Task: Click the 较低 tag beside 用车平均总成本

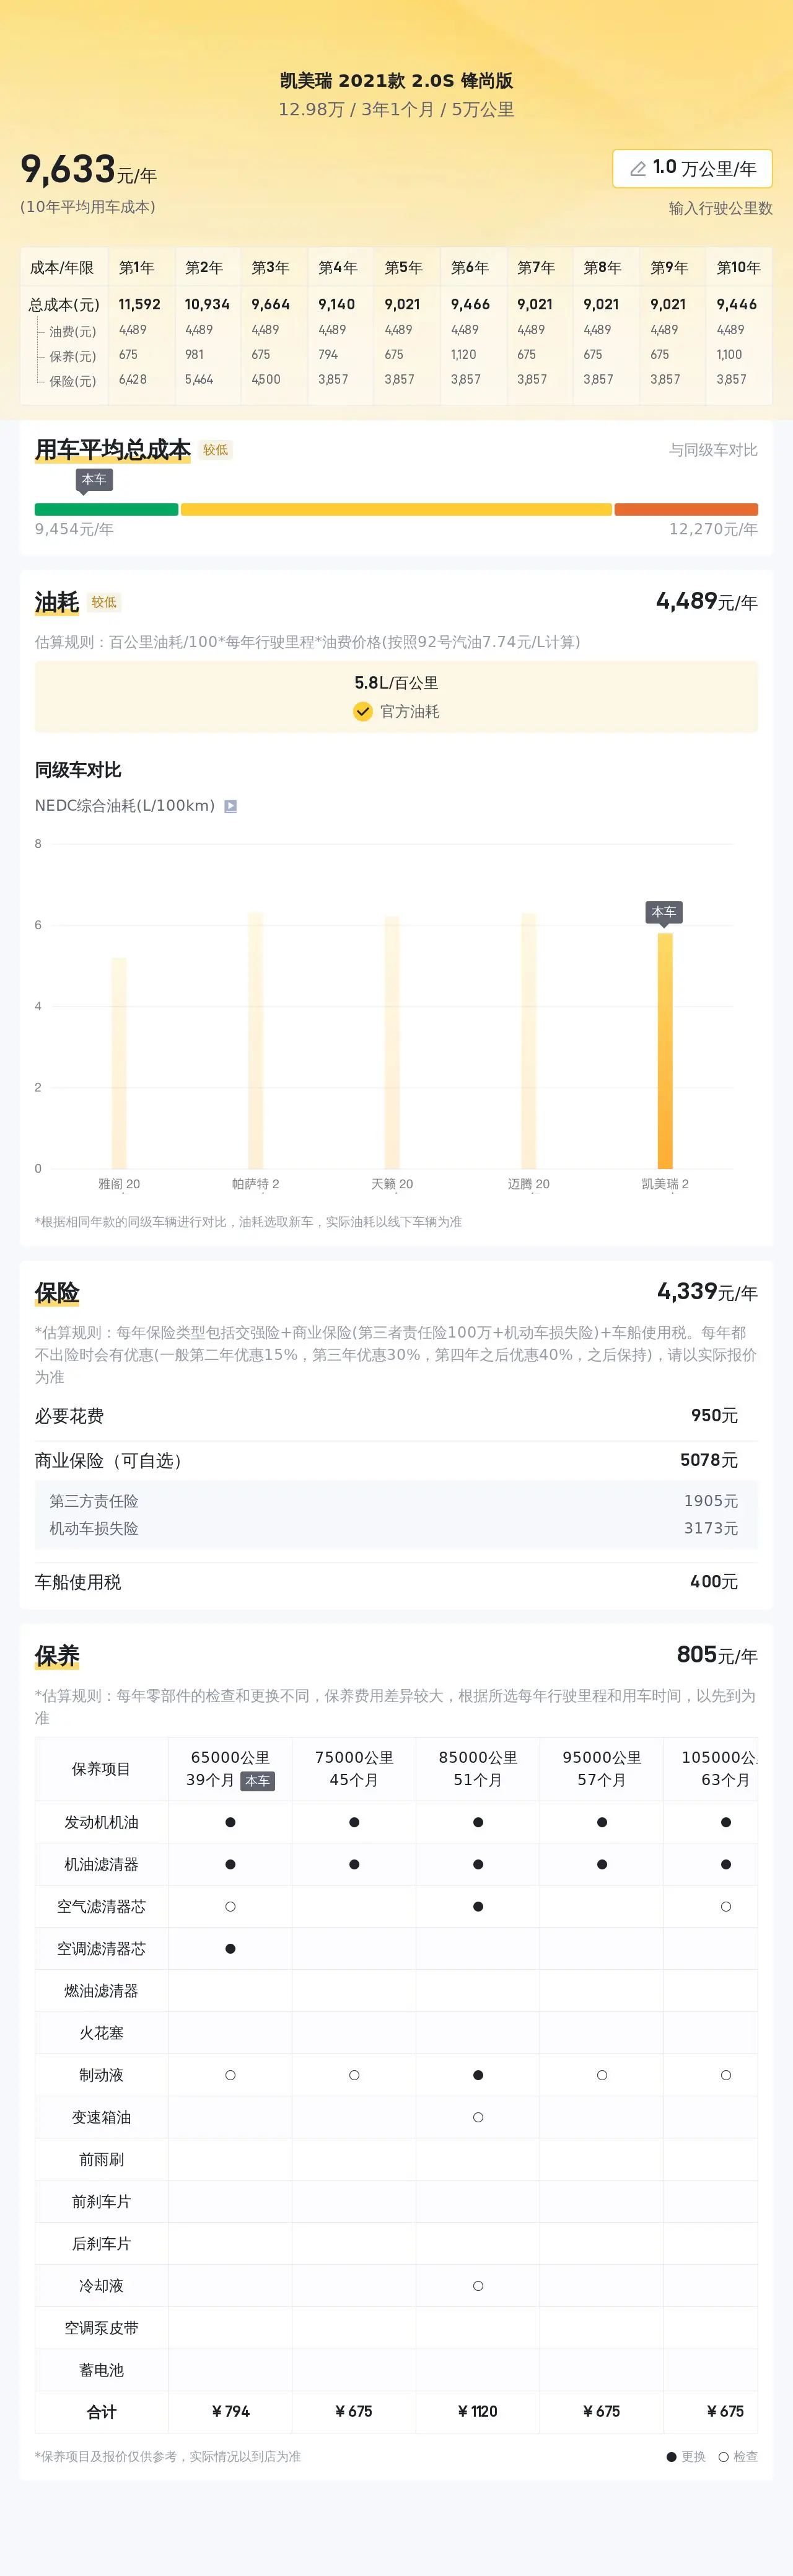Action: tap(216, 450)
